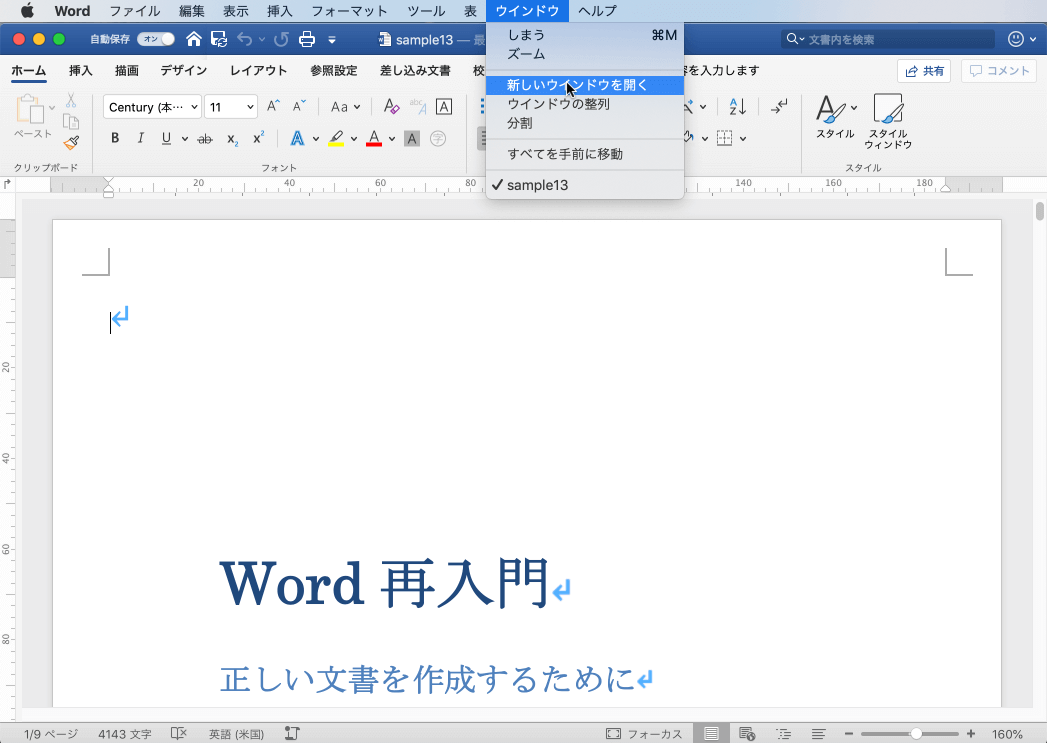Click zoom in plus button
The image size is (1047, 743).
971,734
